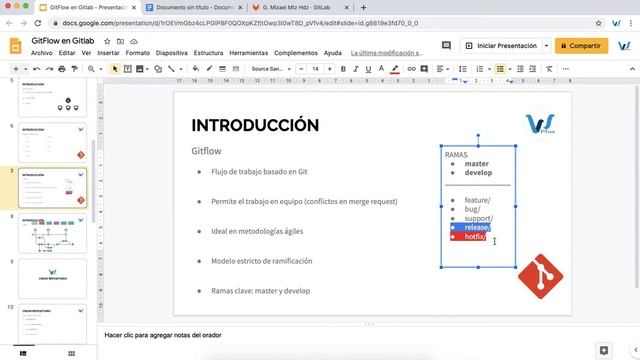Switch to the Documento sin título tab

[194, 7]
